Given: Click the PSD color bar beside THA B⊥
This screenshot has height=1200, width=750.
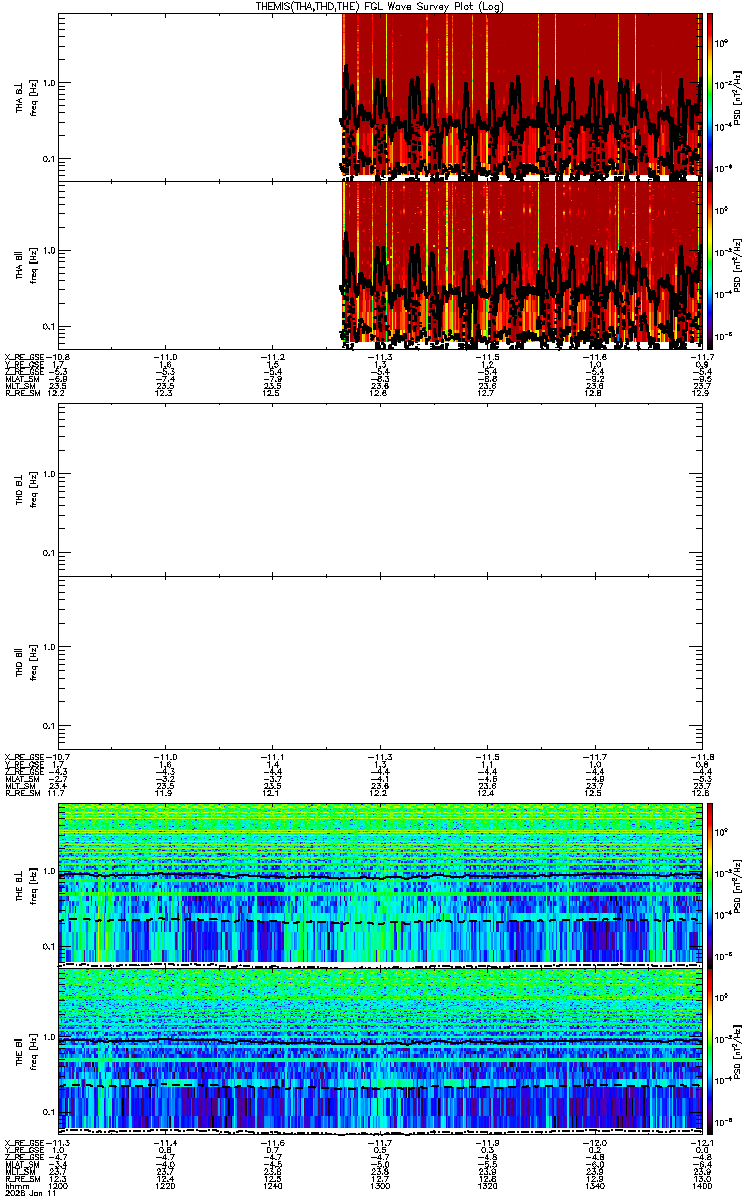Looking at the screenshot, I should point(710,97).
